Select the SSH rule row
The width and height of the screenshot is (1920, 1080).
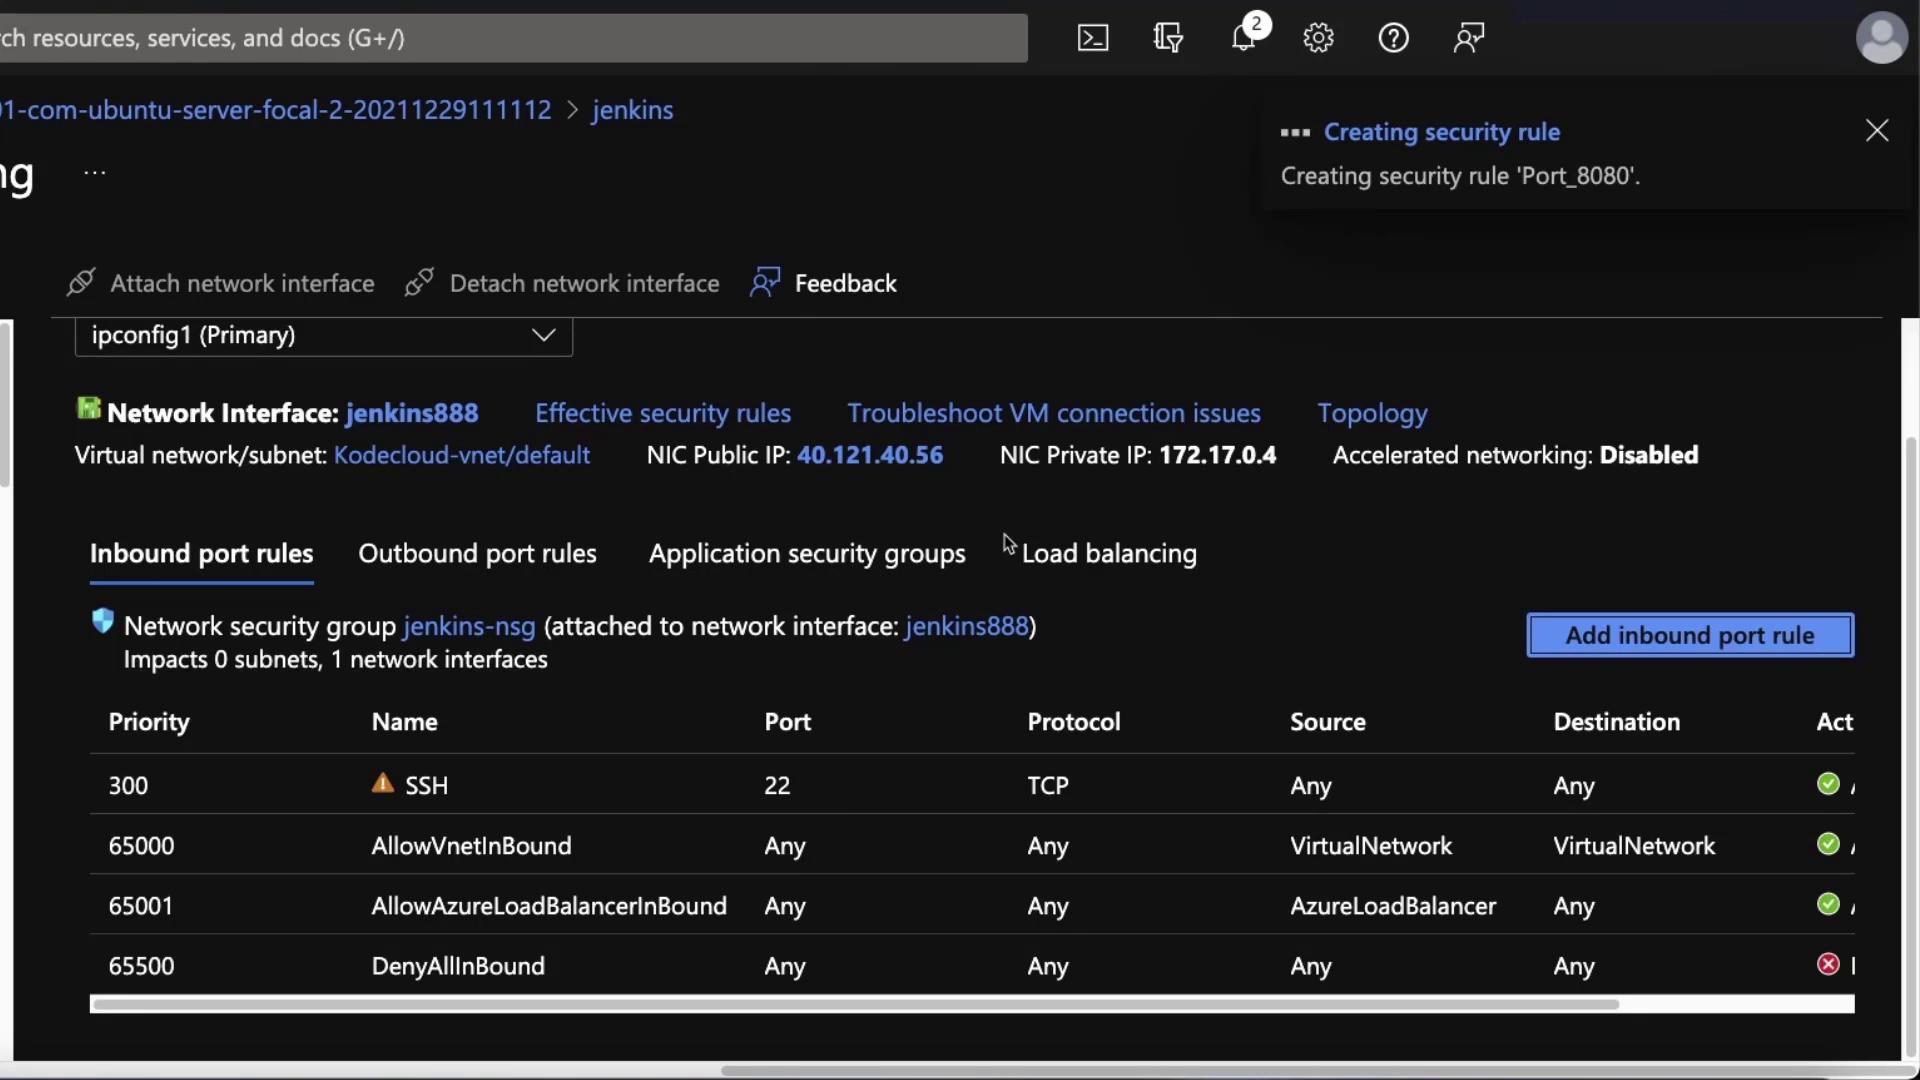[426, 785]
